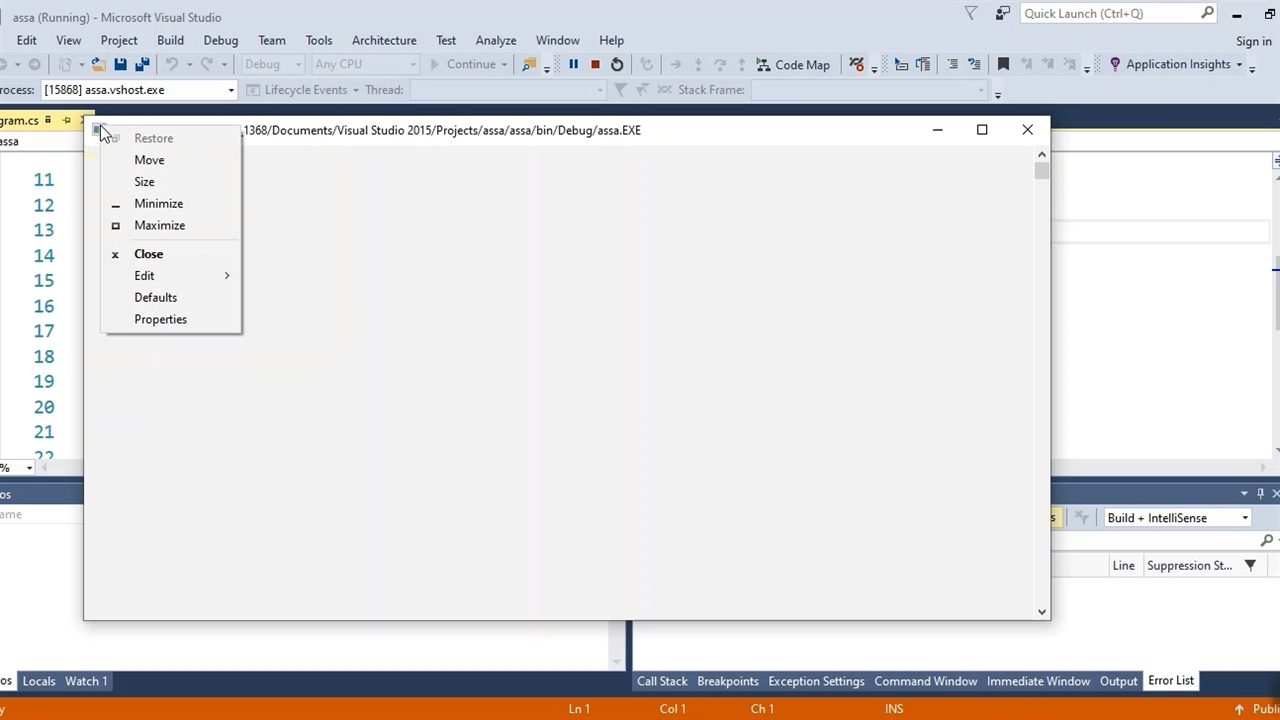Click the console window vertical scrollbar thumb
This screenshot has width=1280, height=720.
[x=1042, y=172]
